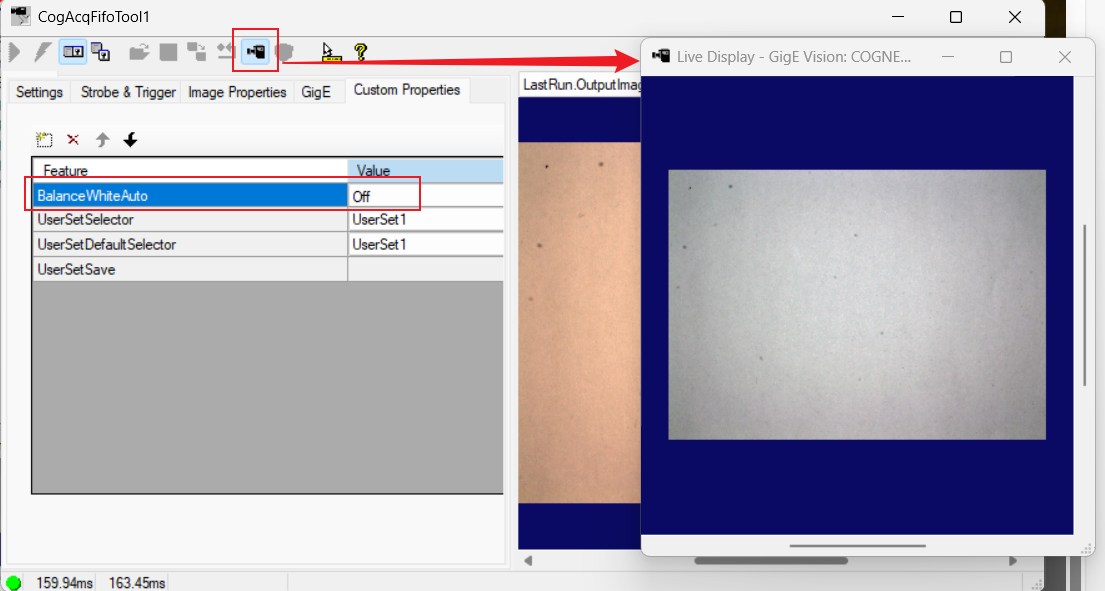
Task: Click the horizontal scrollbar left arrow of image display
Action: (528, 561)
